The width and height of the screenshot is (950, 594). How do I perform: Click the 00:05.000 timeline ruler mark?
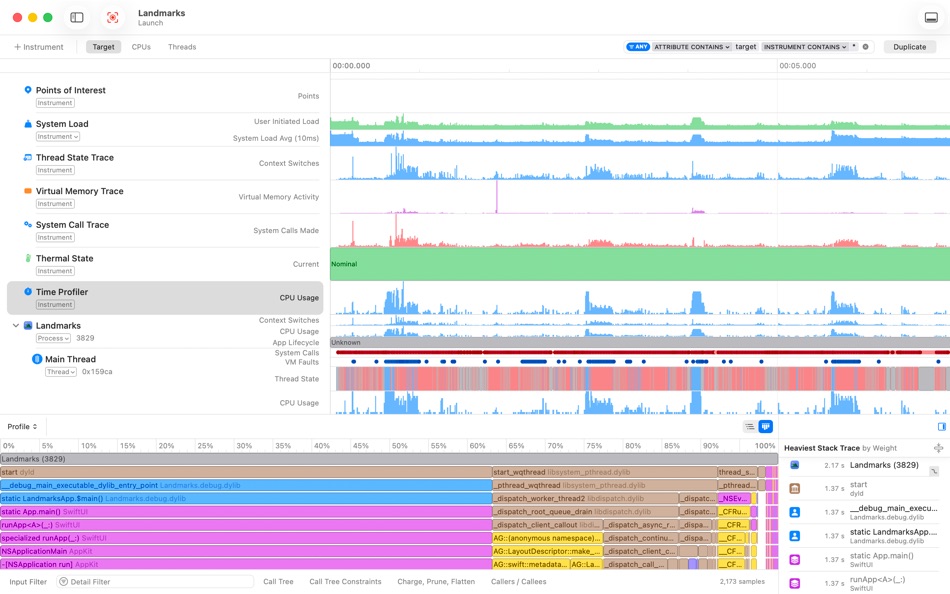click(797, 65)
